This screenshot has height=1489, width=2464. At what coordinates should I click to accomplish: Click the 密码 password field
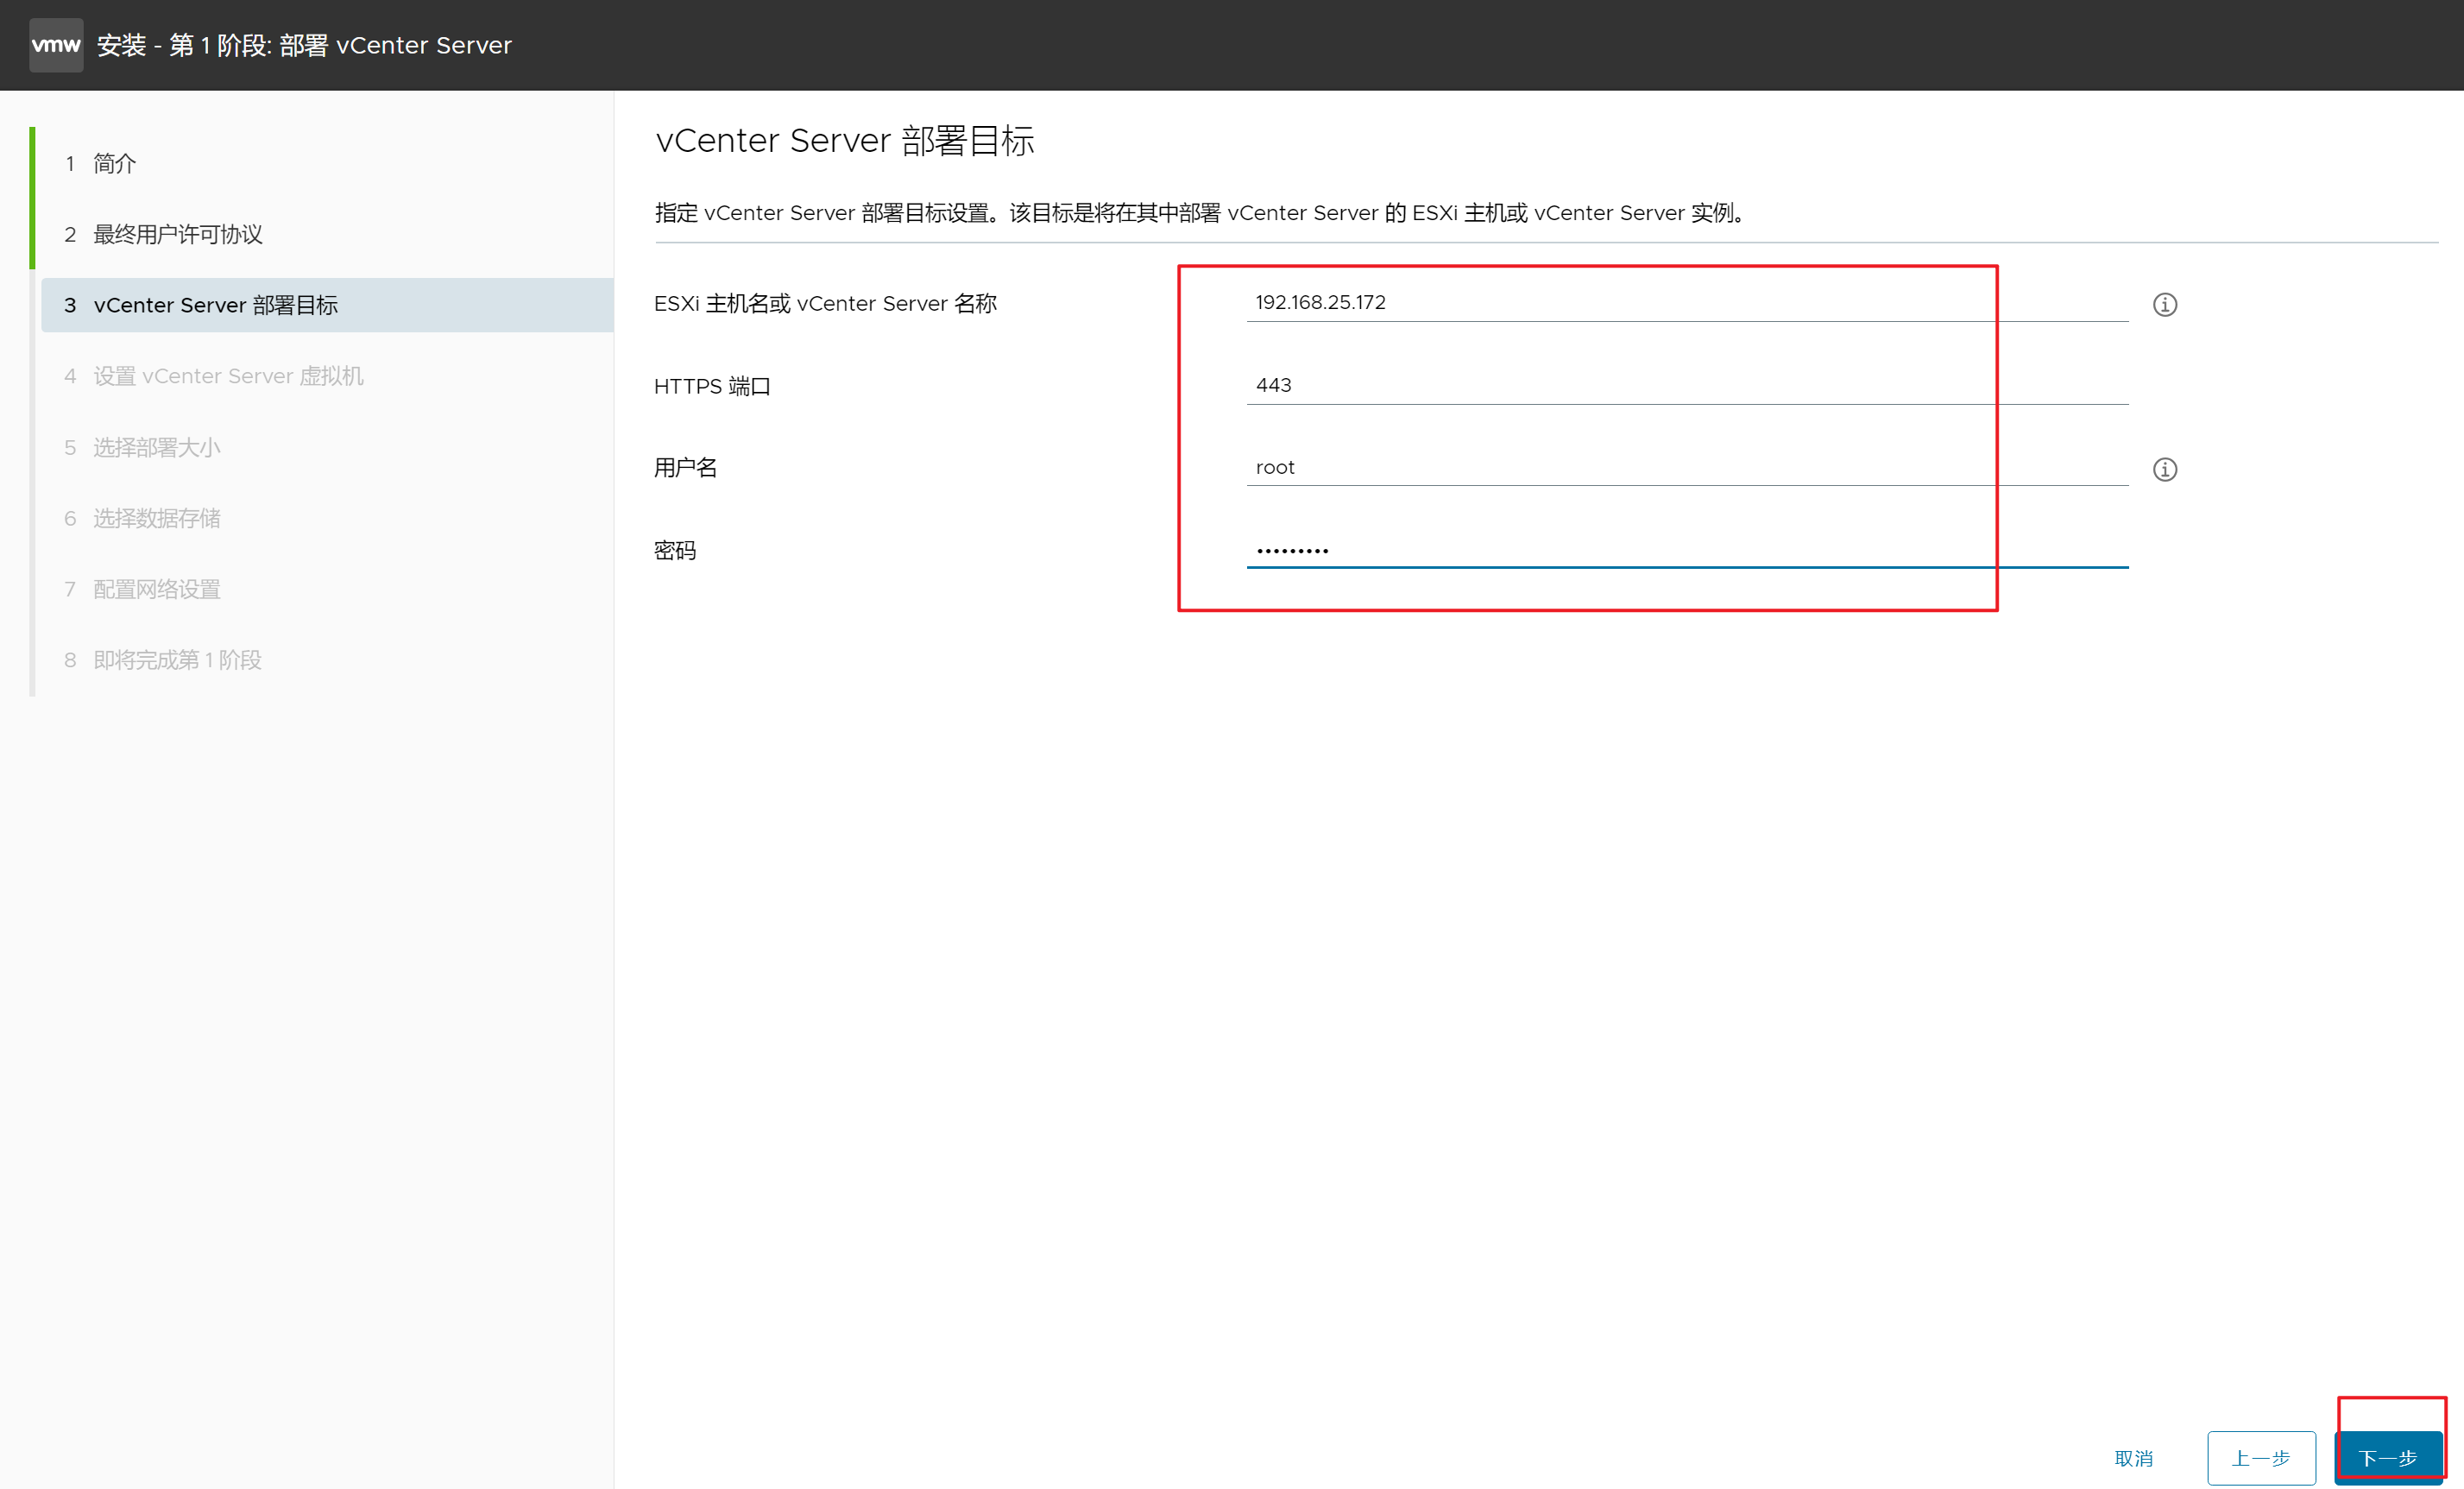pyautogui.click(x=1686, y=550)
